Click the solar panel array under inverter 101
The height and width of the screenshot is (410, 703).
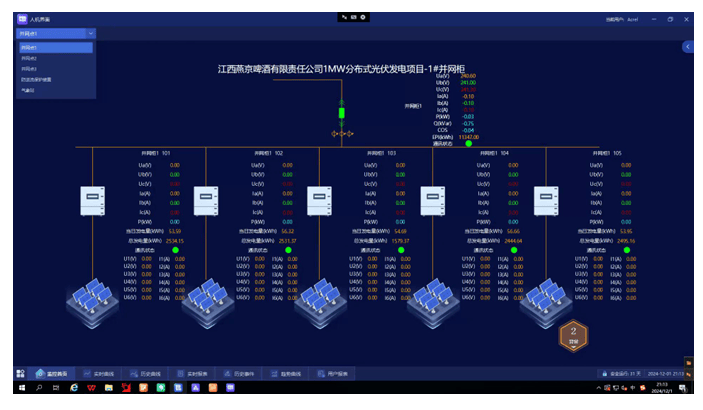point(92,303)
